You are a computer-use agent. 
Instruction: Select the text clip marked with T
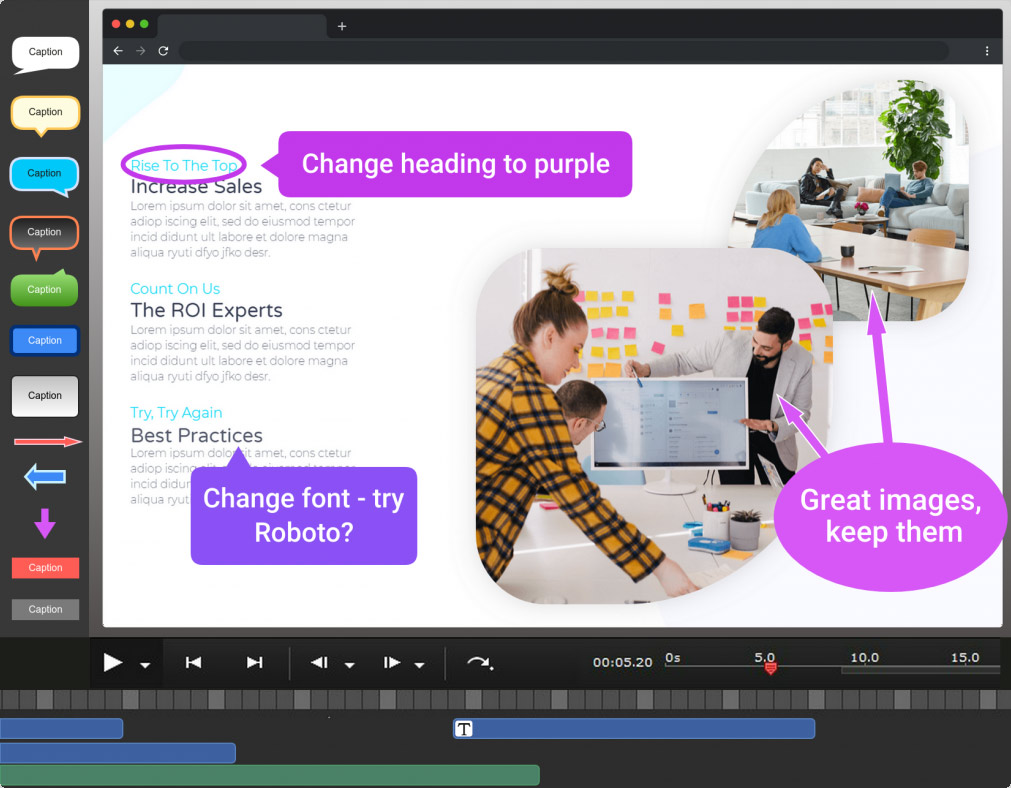point(634,729)
